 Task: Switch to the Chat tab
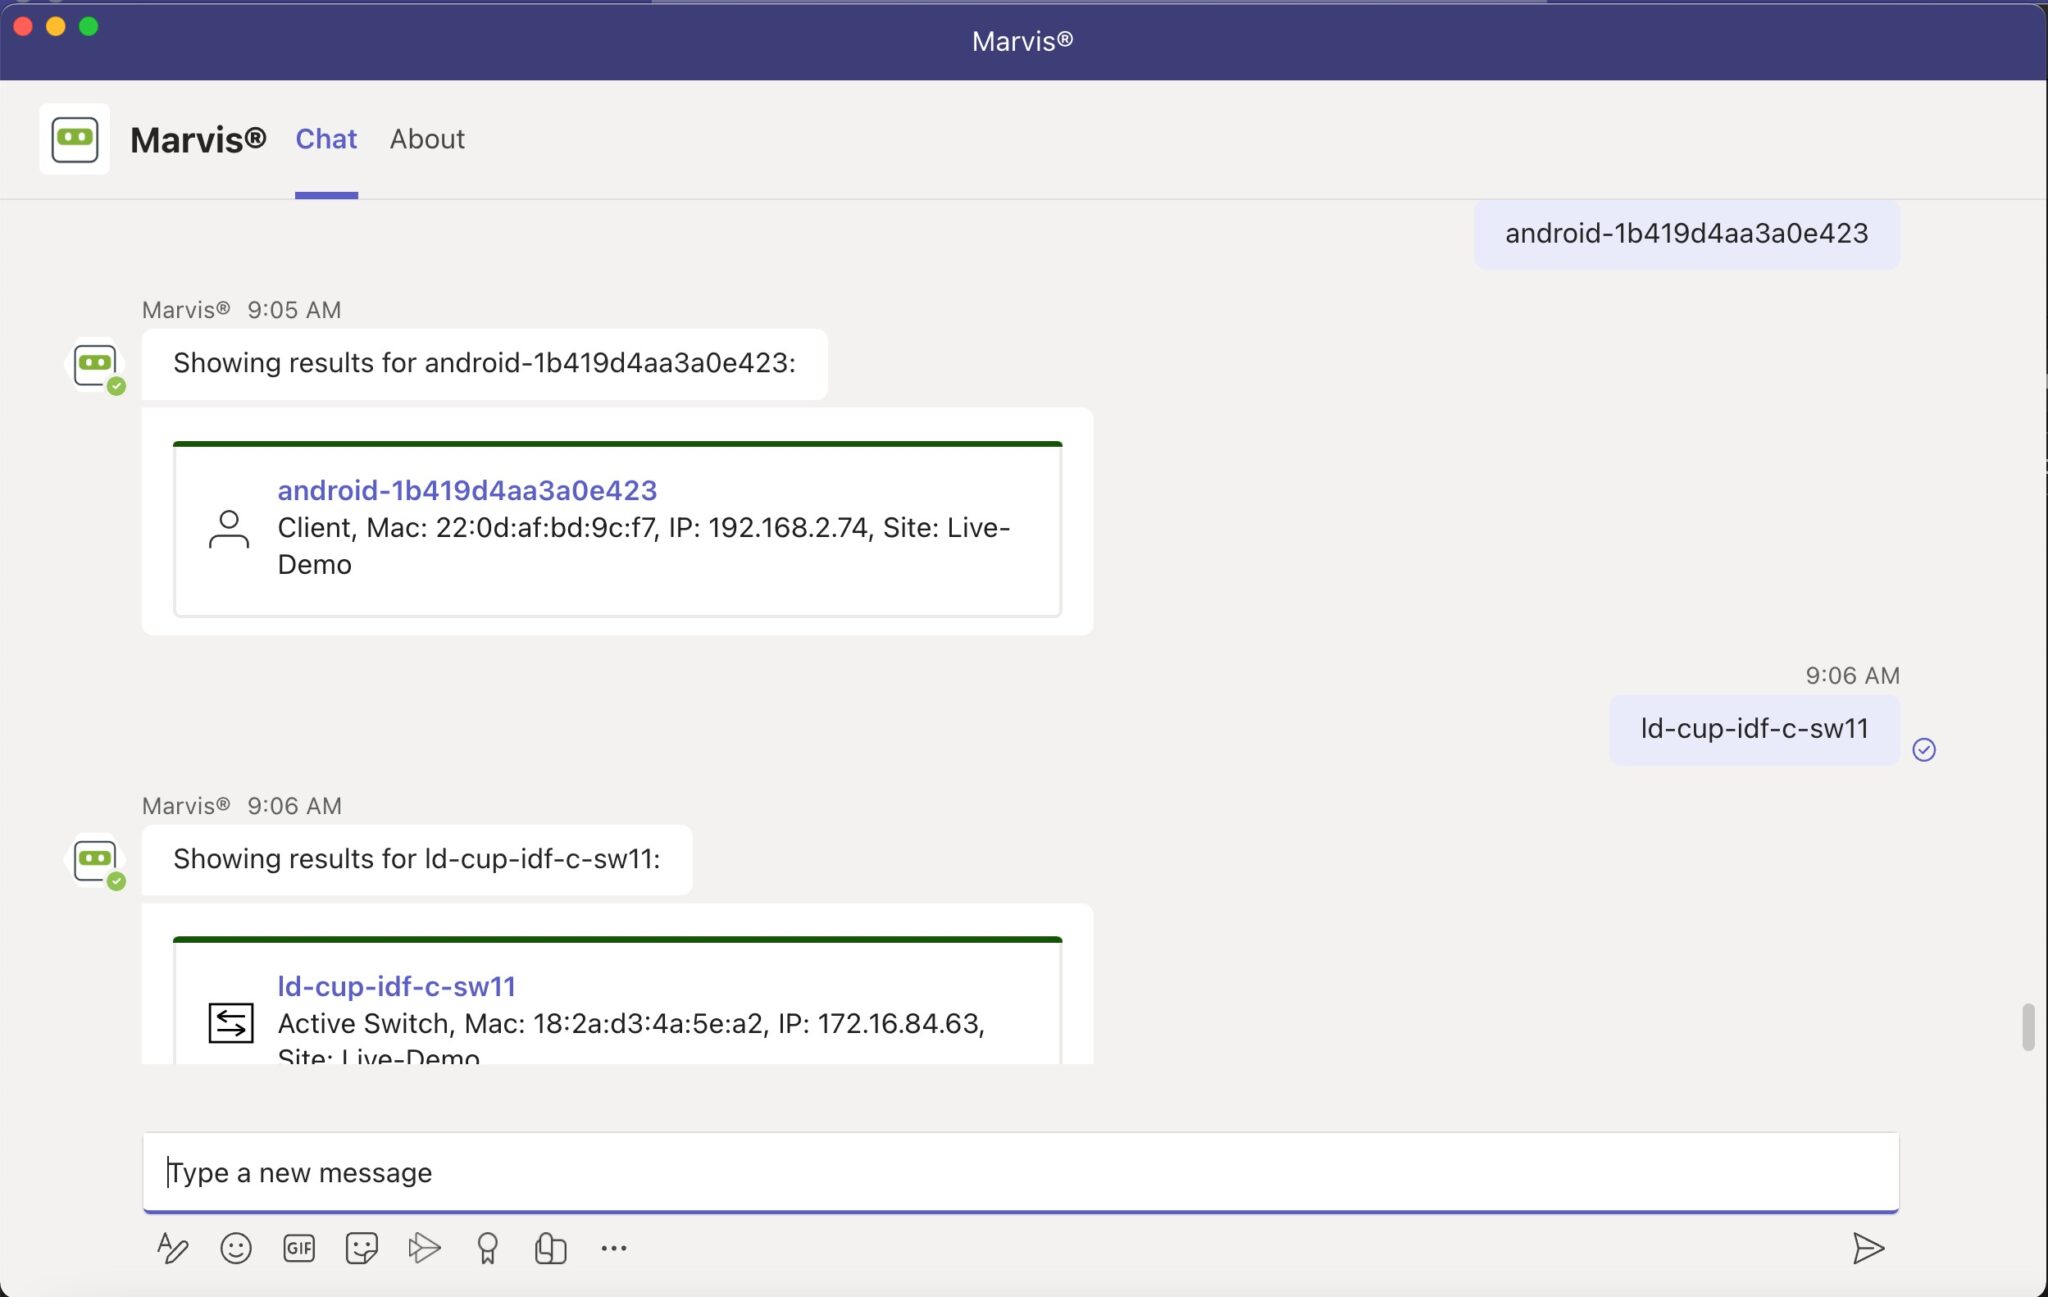click(x=325, y=139)
